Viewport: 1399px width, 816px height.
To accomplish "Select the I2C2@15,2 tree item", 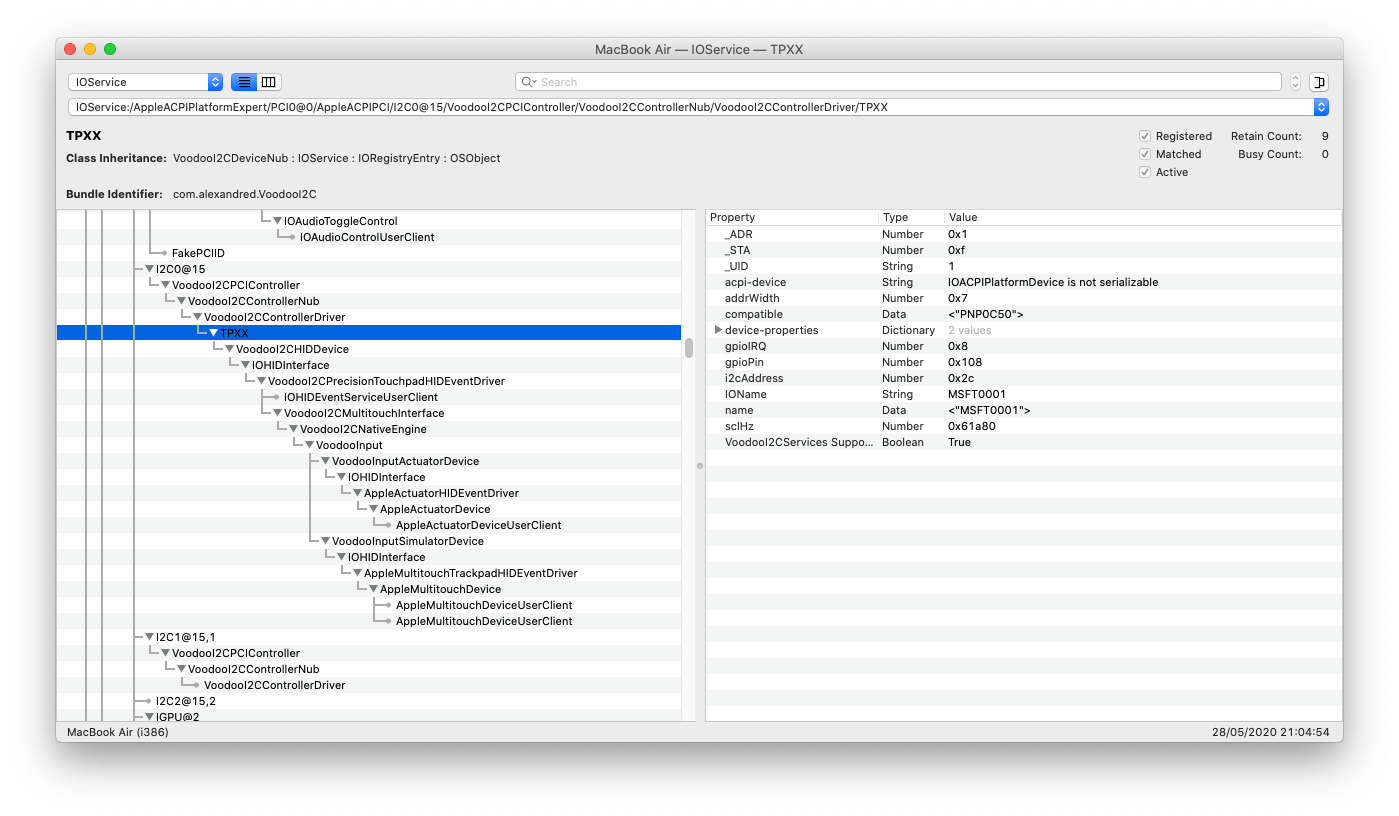I will pos(185,701).
